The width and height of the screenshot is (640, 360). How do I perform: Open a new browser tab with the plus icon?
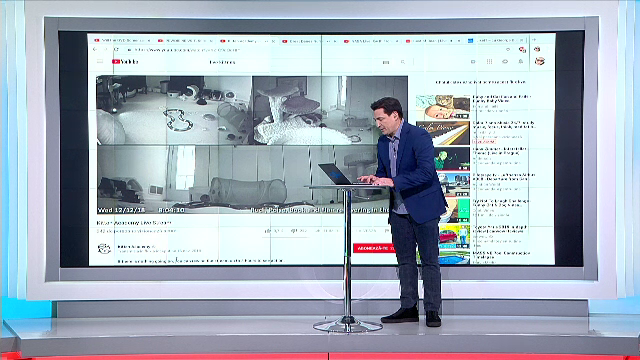[534, 40]
